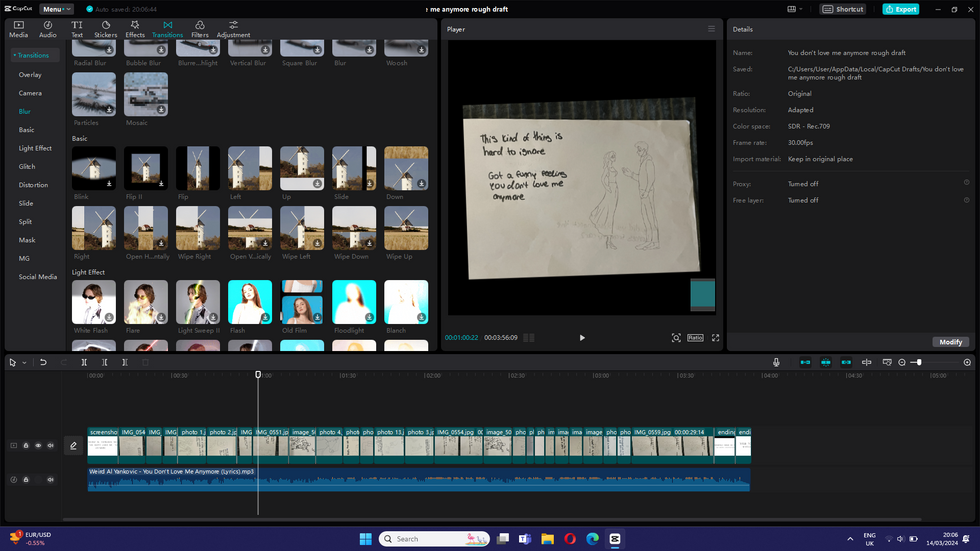Switch to the Filters tab
The image size is (980, 551).
point(200,29)
